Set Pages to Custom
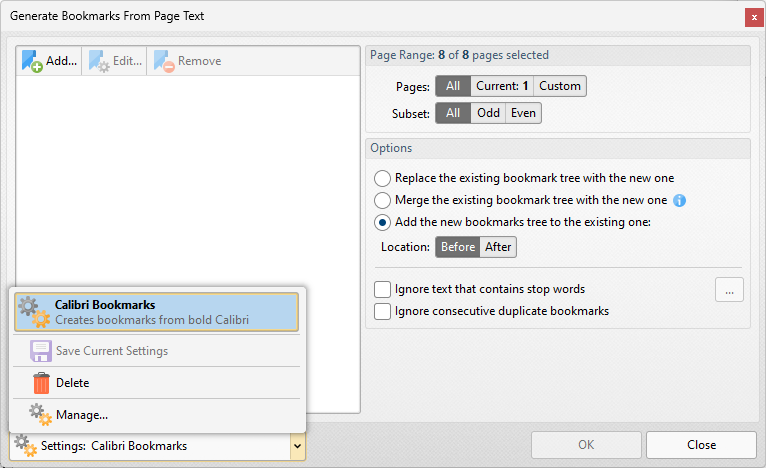The width and height of the screenshot is (766, 468). 559,86
